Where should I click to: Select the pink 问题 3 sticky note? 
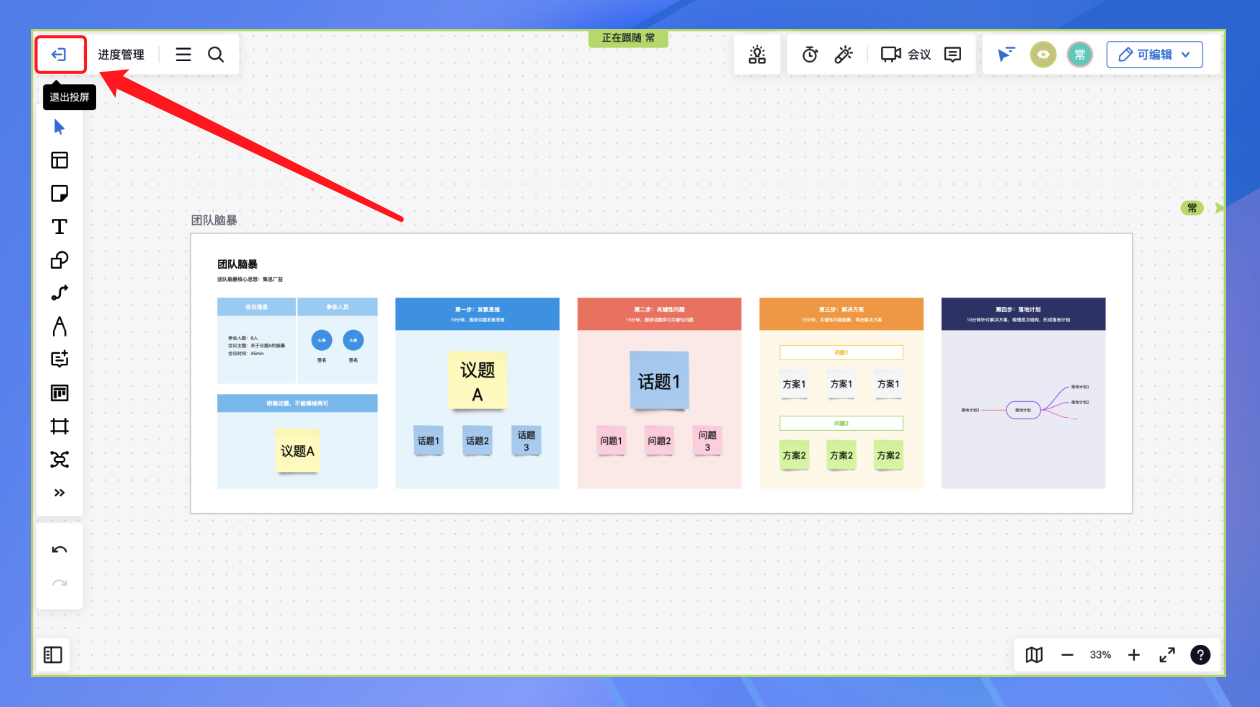tap(708, 441)
